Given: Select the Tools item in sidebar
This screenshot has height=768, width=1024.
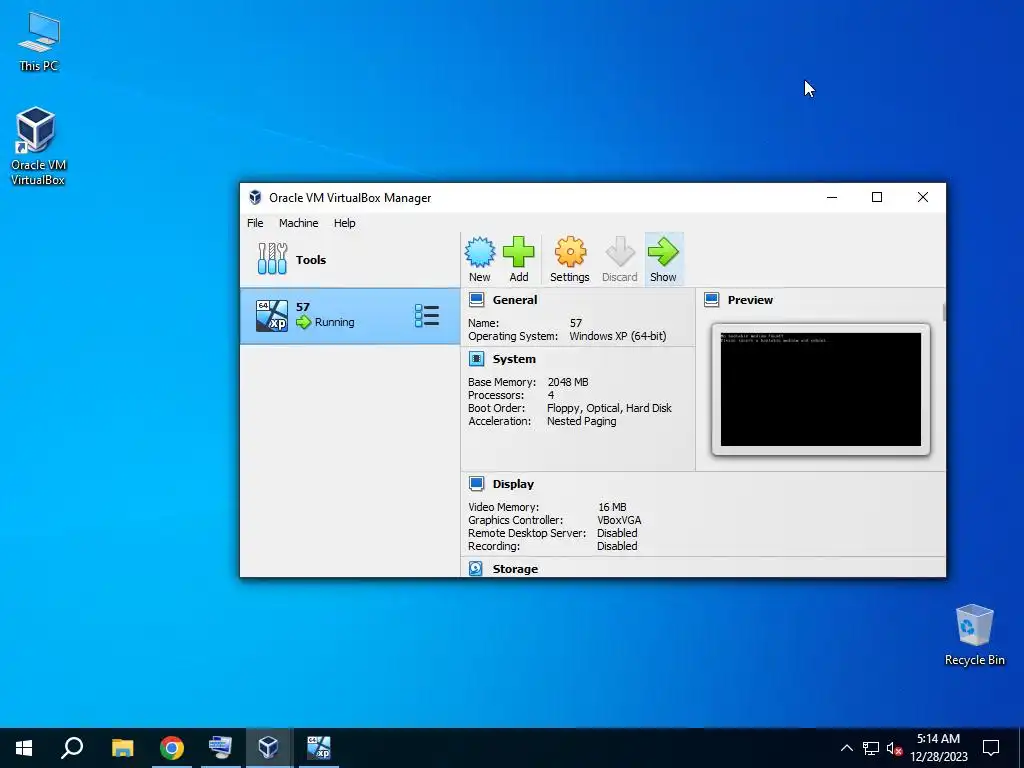Looking at the screenshot, I should pyautogui.click(x=350, y=260).
